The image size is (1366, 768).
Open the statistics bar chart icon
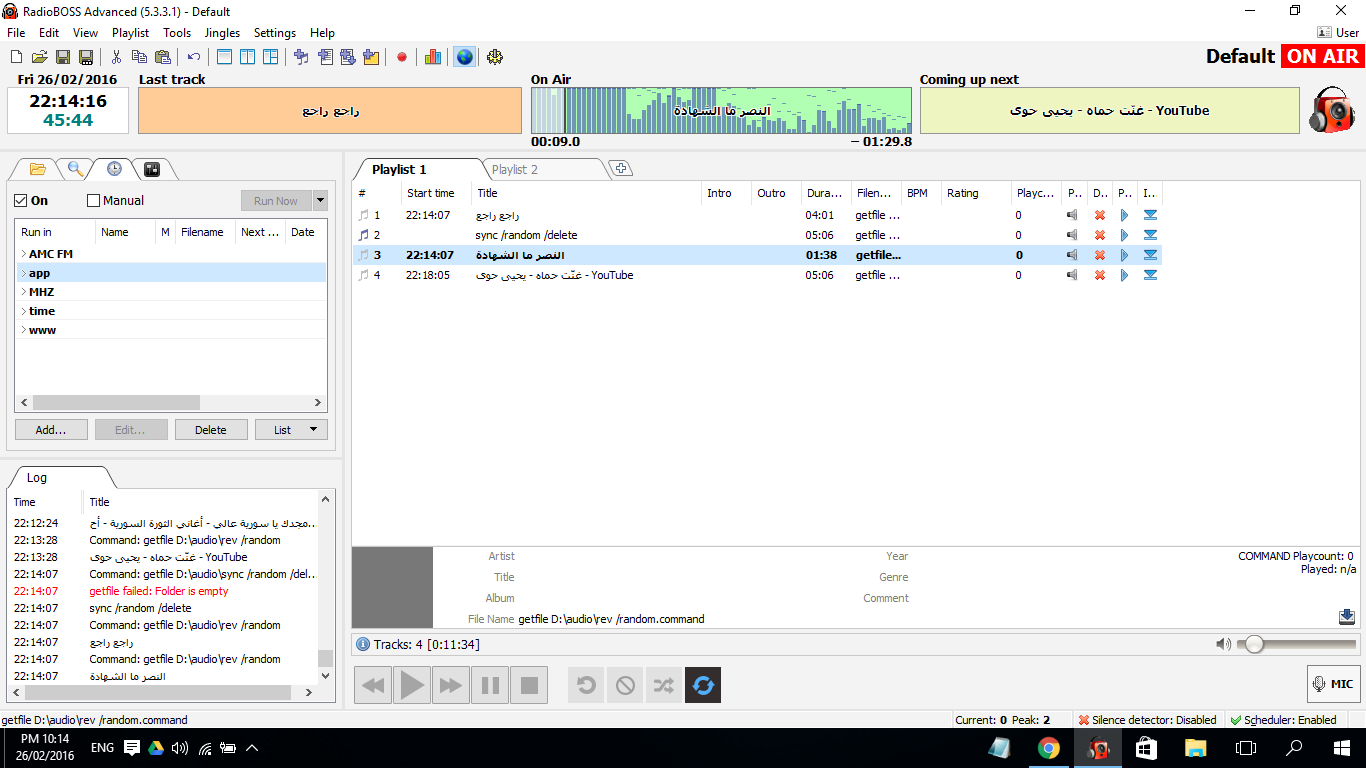click(x=433, y=57)
